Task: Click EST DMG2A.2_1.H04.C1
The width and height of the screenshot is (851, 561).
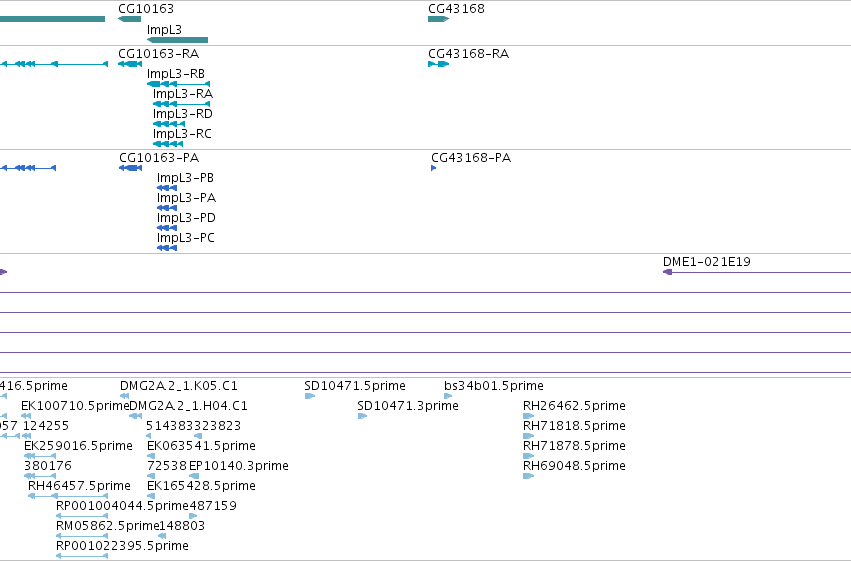Action: pos(188,406)
